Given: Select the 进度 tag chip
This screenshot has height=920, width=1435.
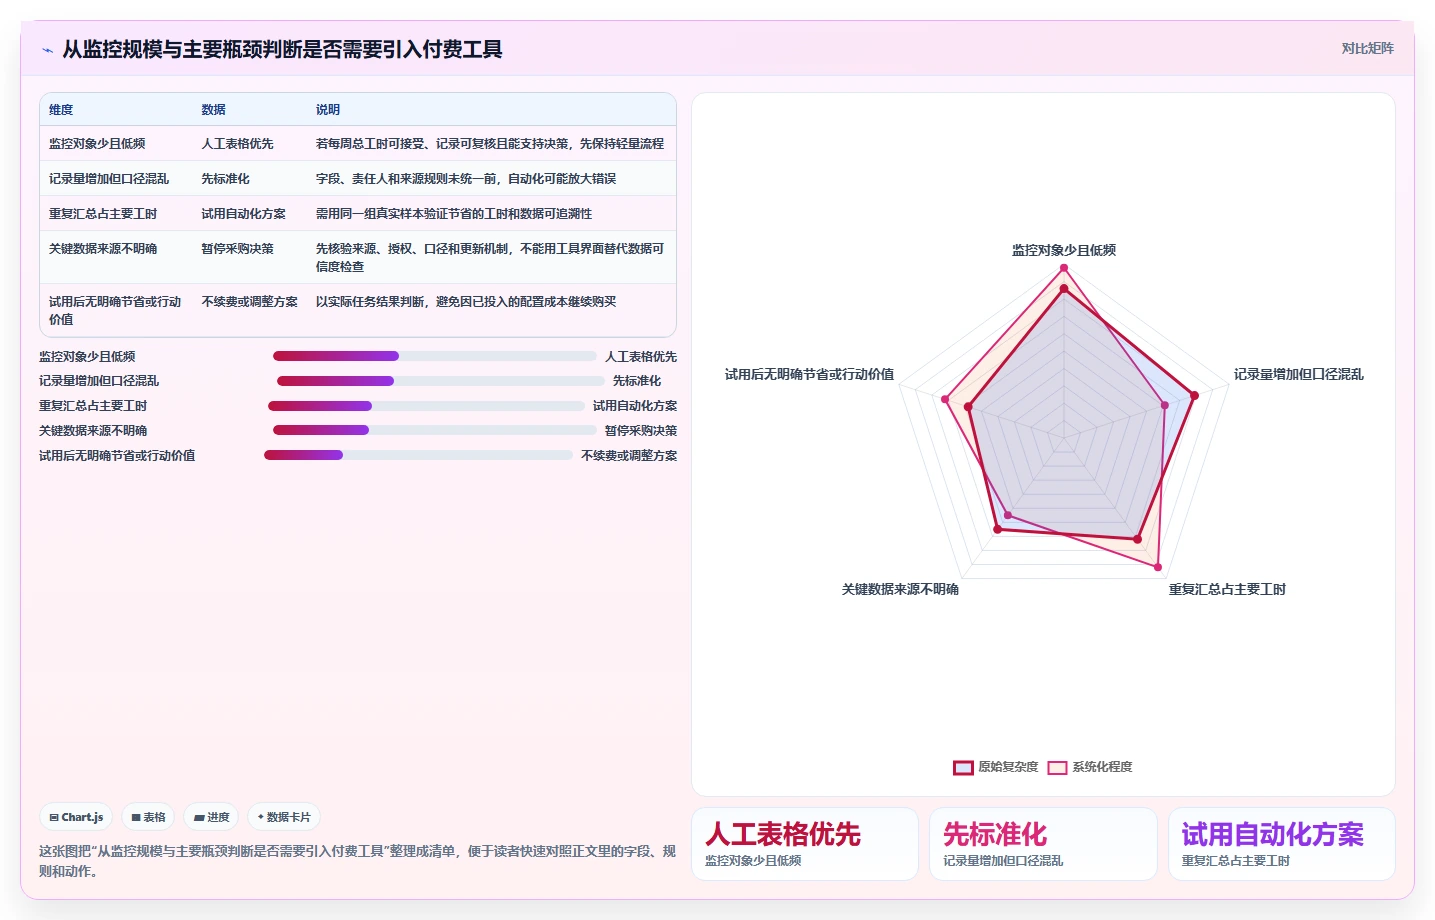Looking at the screenshot, I should coord(211,817).
